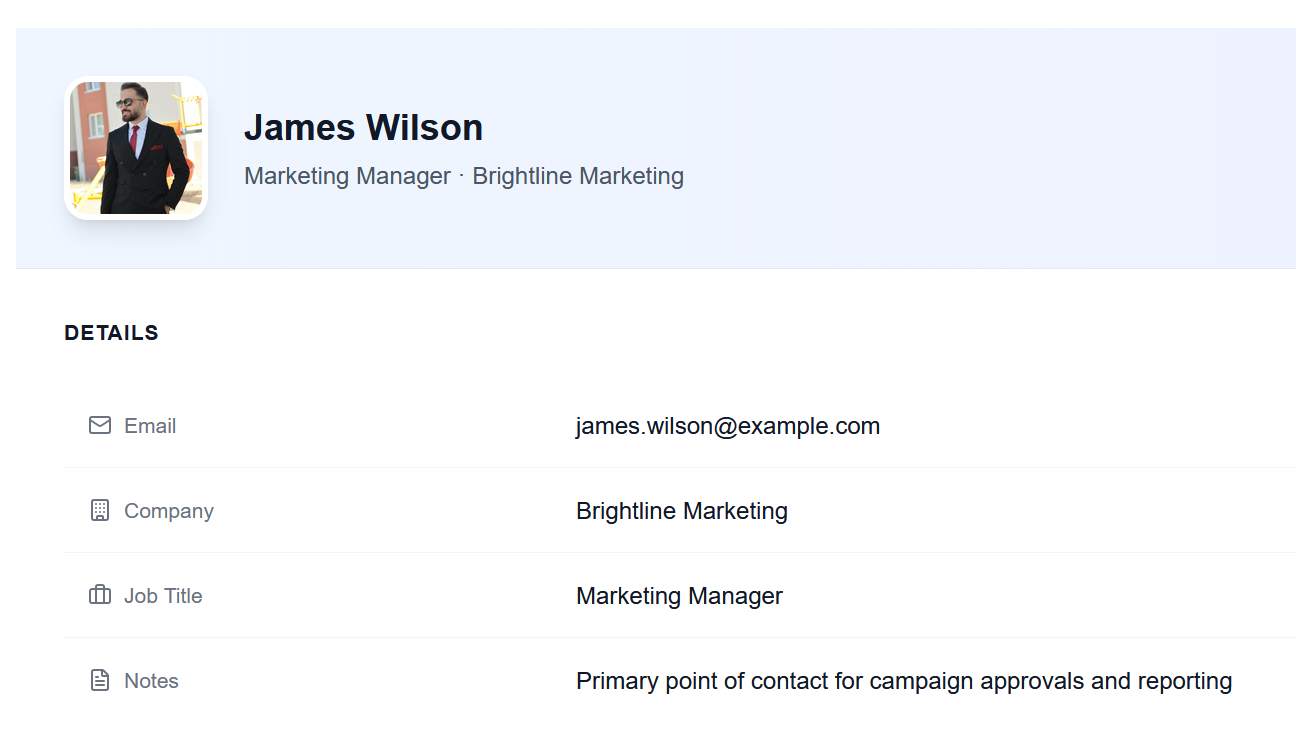Select Brightline Marketing value in Company row

[681, 511]
